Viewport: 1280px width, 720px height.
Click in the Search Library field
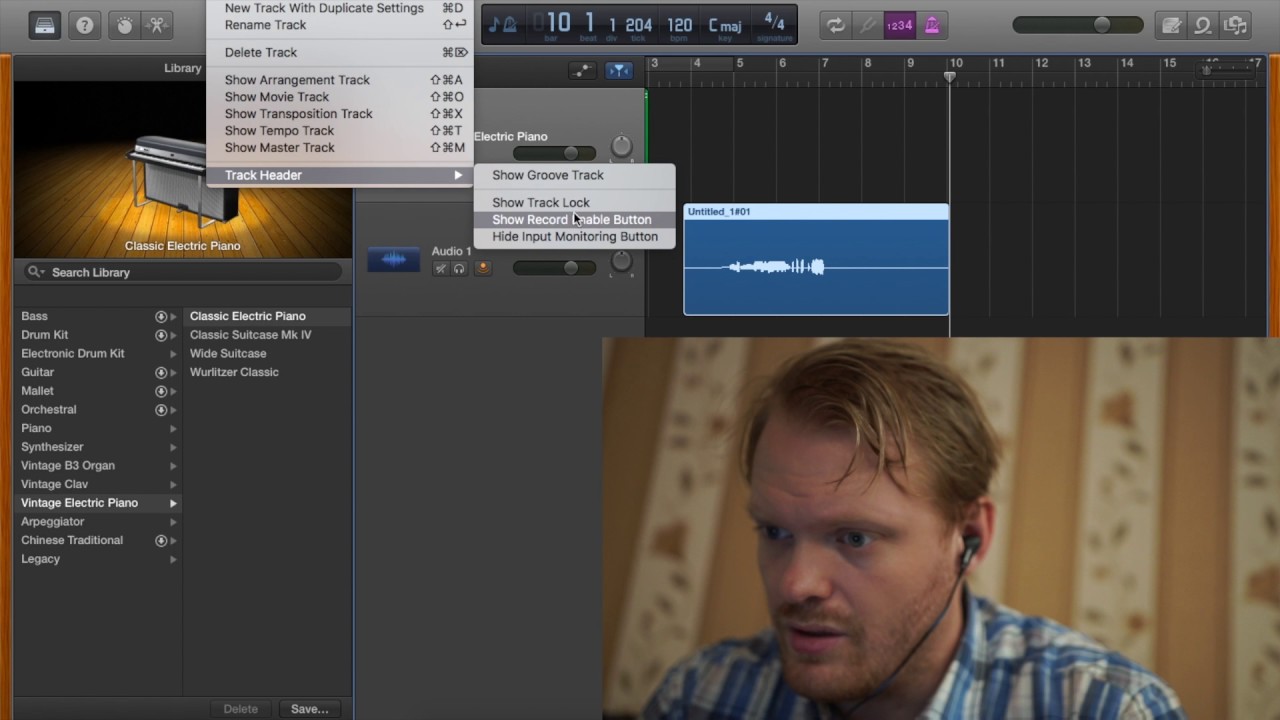coord(183,272)
